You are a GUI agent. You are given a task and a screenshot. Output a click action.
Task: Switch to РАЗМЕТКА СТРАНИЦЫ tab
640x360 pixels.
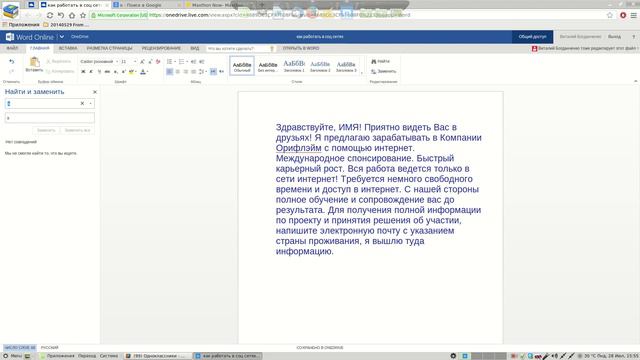point(109,48)
